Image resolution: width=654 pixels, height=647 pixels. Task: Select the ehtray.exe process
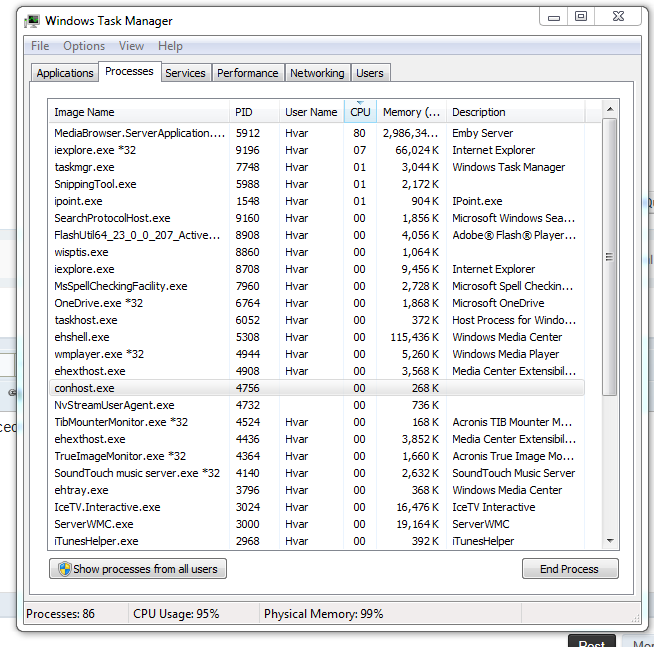click(x=317, y=490)
